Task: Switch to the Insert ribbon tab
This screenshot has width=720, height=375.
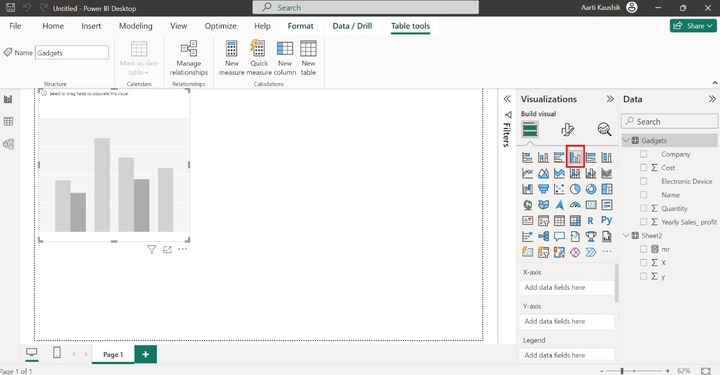Action: [91, 26]
